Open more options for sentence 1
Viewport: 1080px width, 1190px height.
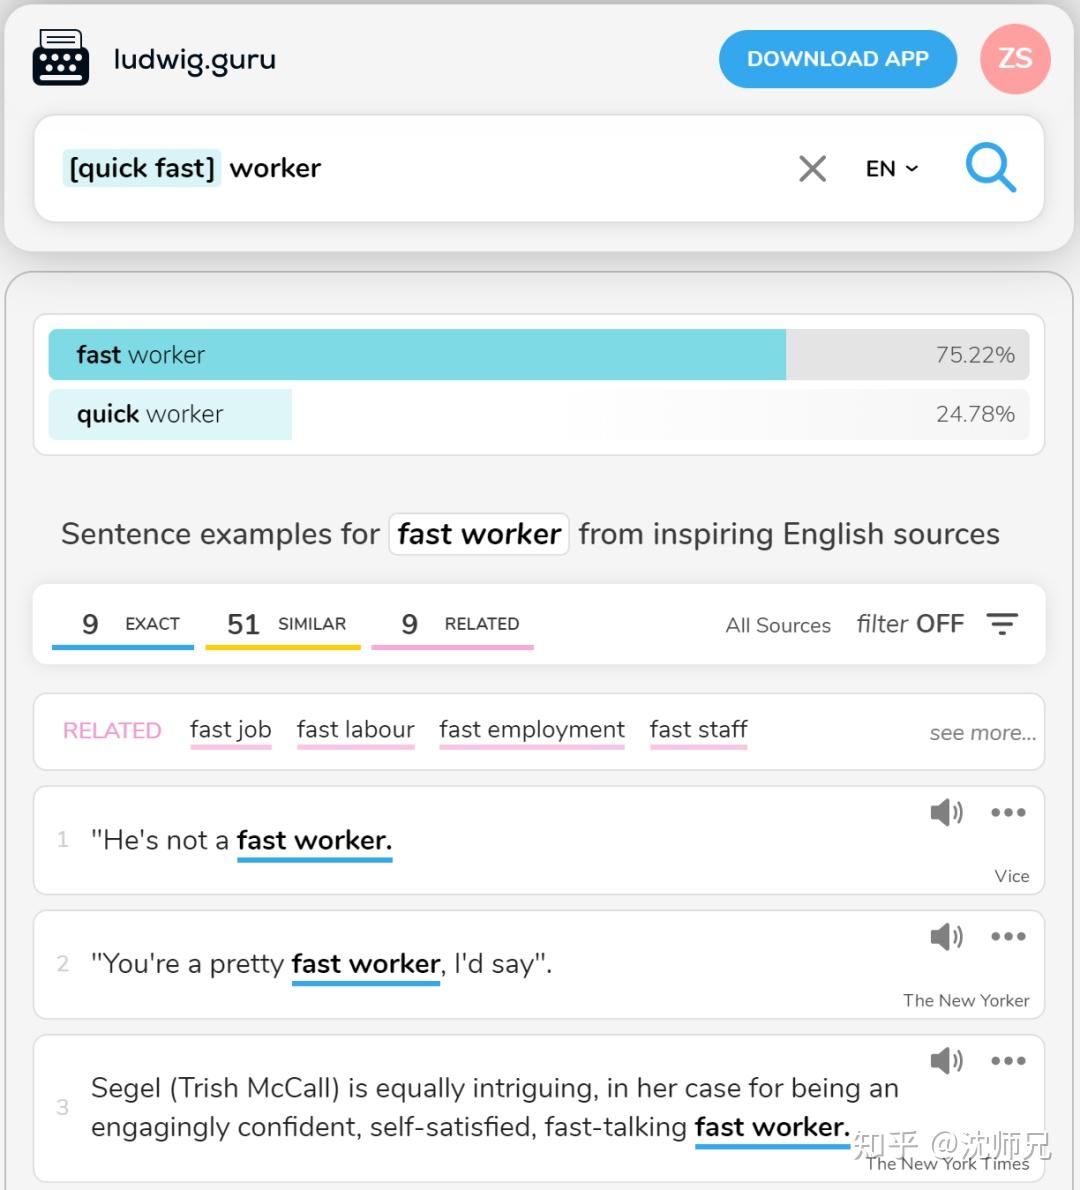coord(1008,812)
